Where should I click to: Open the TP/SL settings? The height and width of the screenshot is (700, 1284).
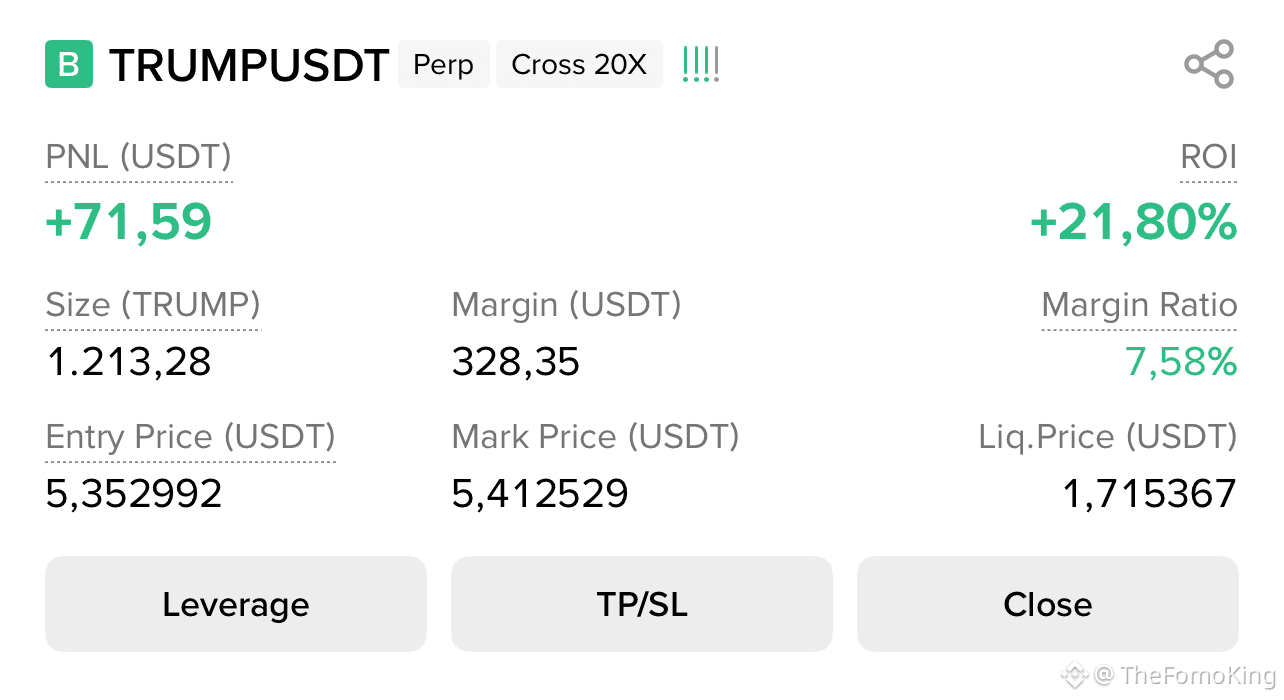point(641,604)
